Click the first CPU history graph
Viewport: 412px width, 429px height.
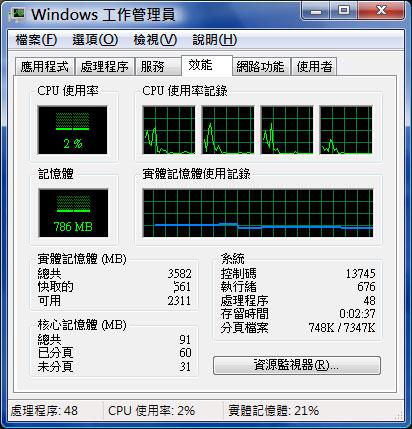(169, 130)
